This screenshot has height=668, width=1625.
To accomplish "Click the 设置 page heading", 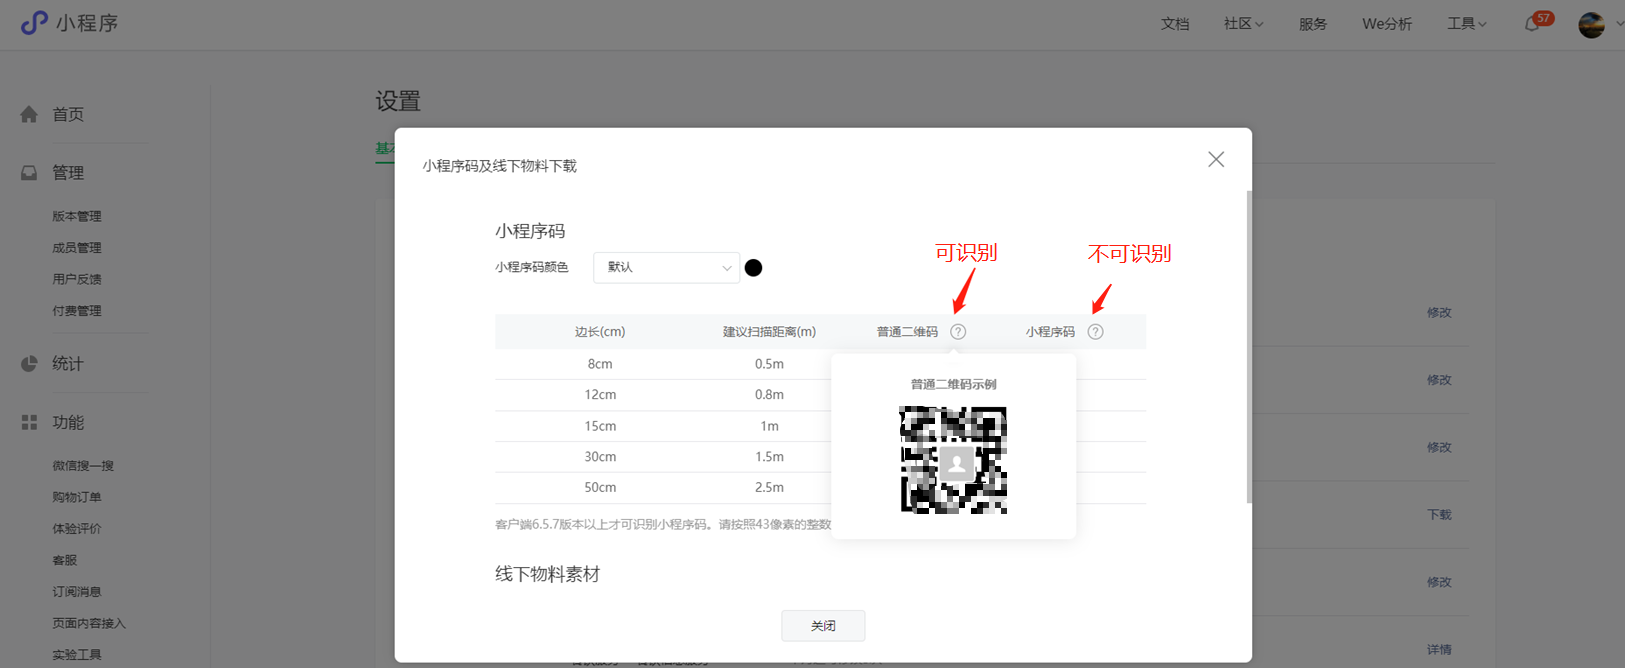I will (398, 101).
